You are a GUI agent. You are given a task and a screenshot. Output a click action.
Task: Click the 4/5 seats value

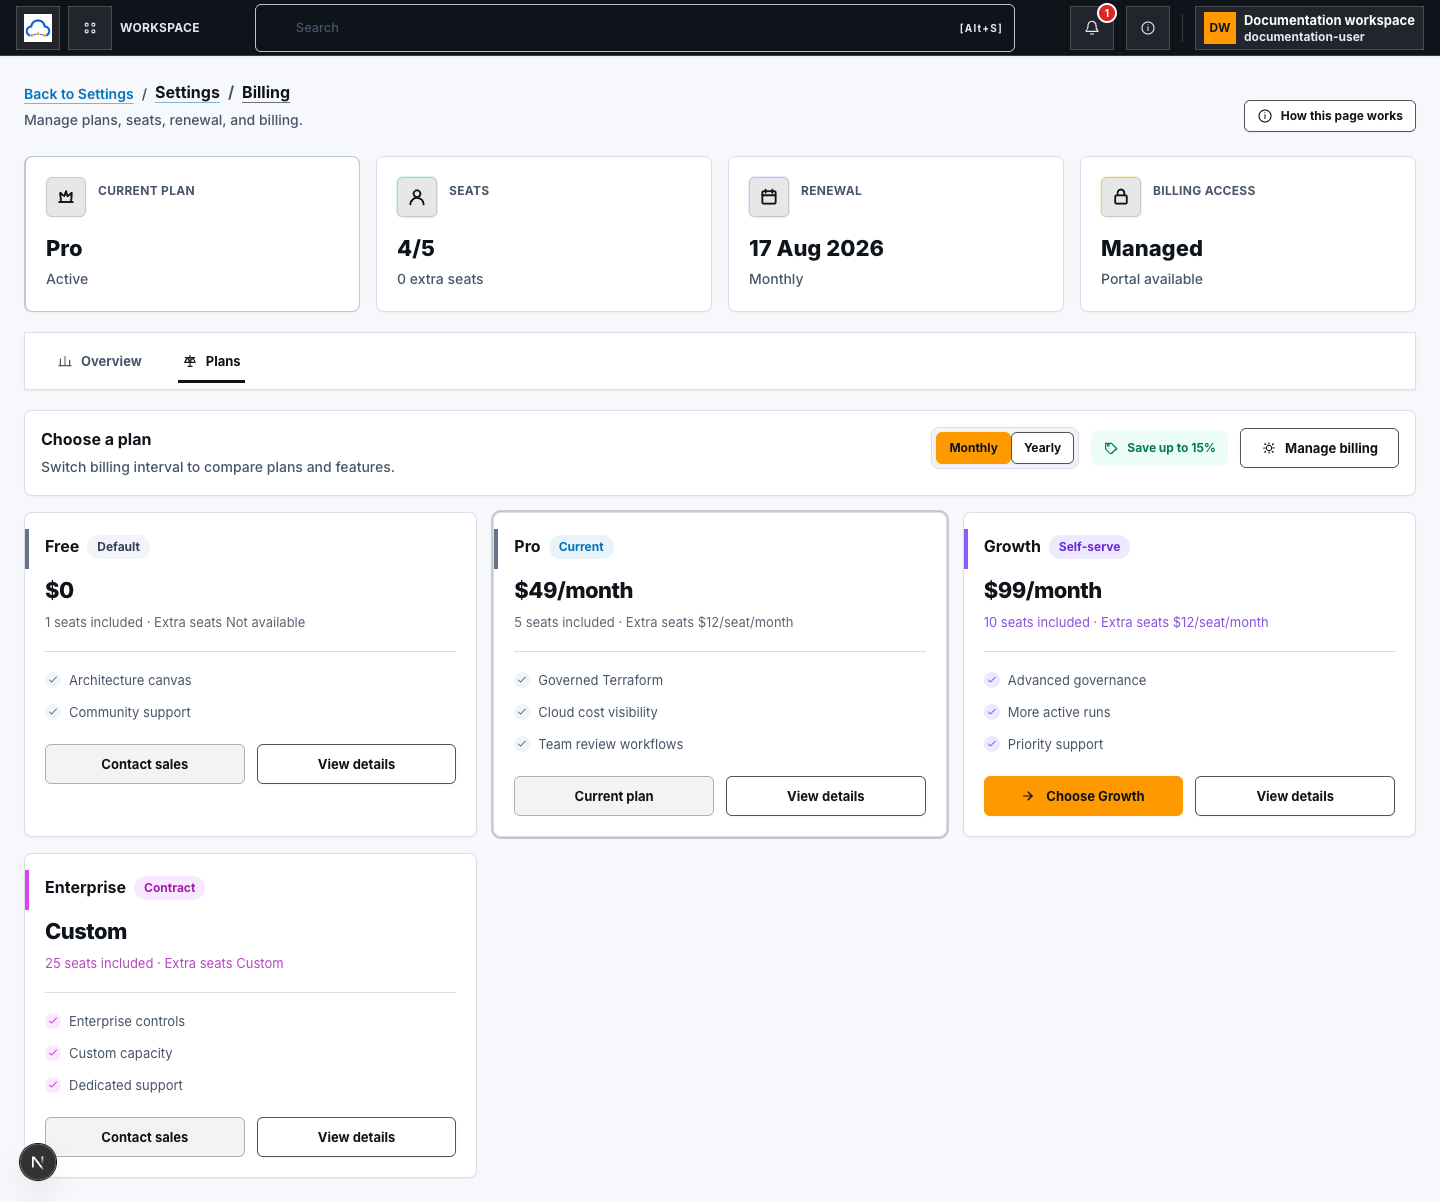tap(416, 248)
